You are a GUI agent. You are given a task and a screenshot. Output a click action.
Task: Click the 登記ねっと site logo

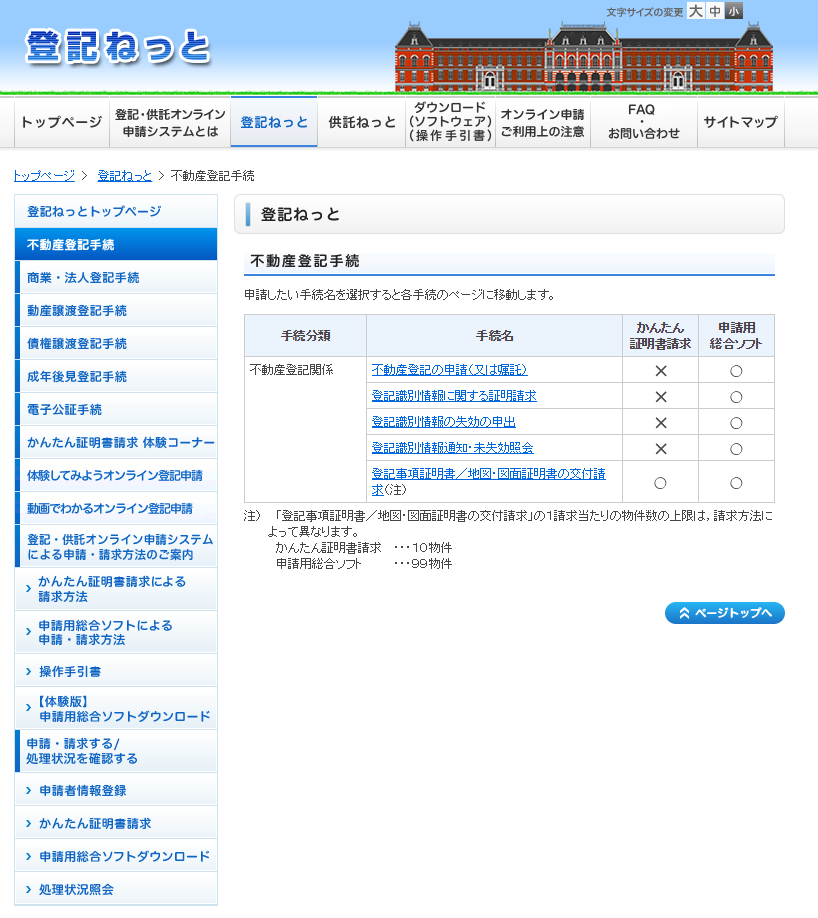[x=118, y=48]
